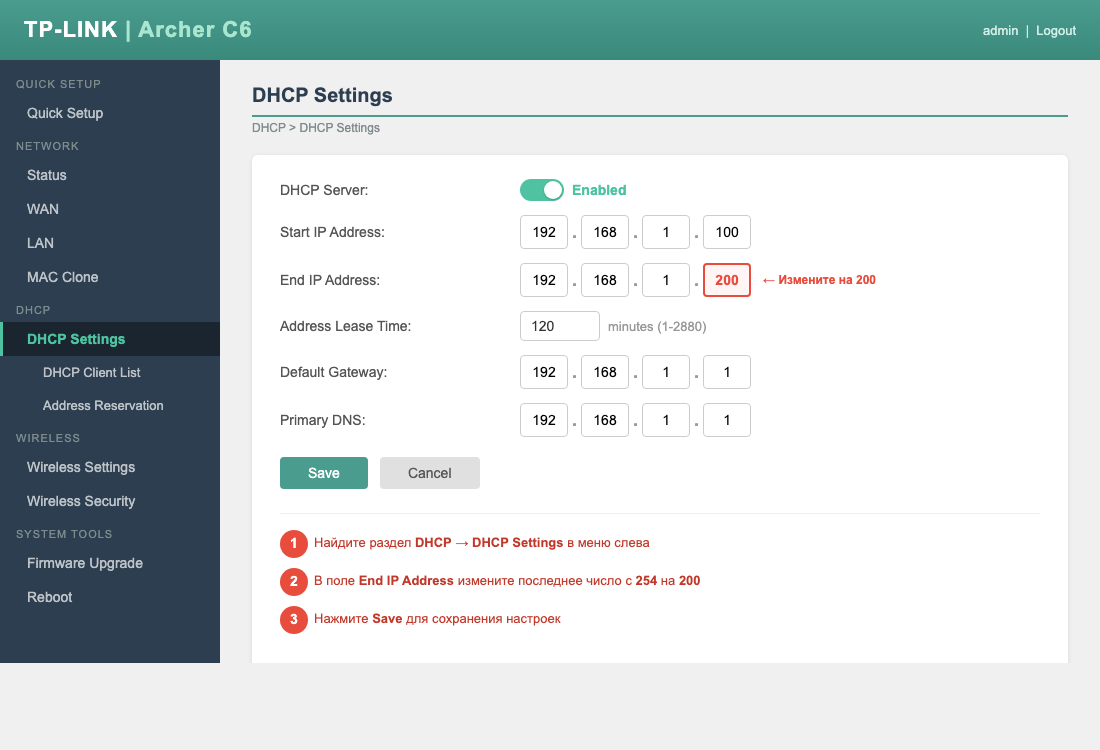The image size is (1100, 750).
Task: Click the red step 1 circle icon
Action: tap(293, 543)
